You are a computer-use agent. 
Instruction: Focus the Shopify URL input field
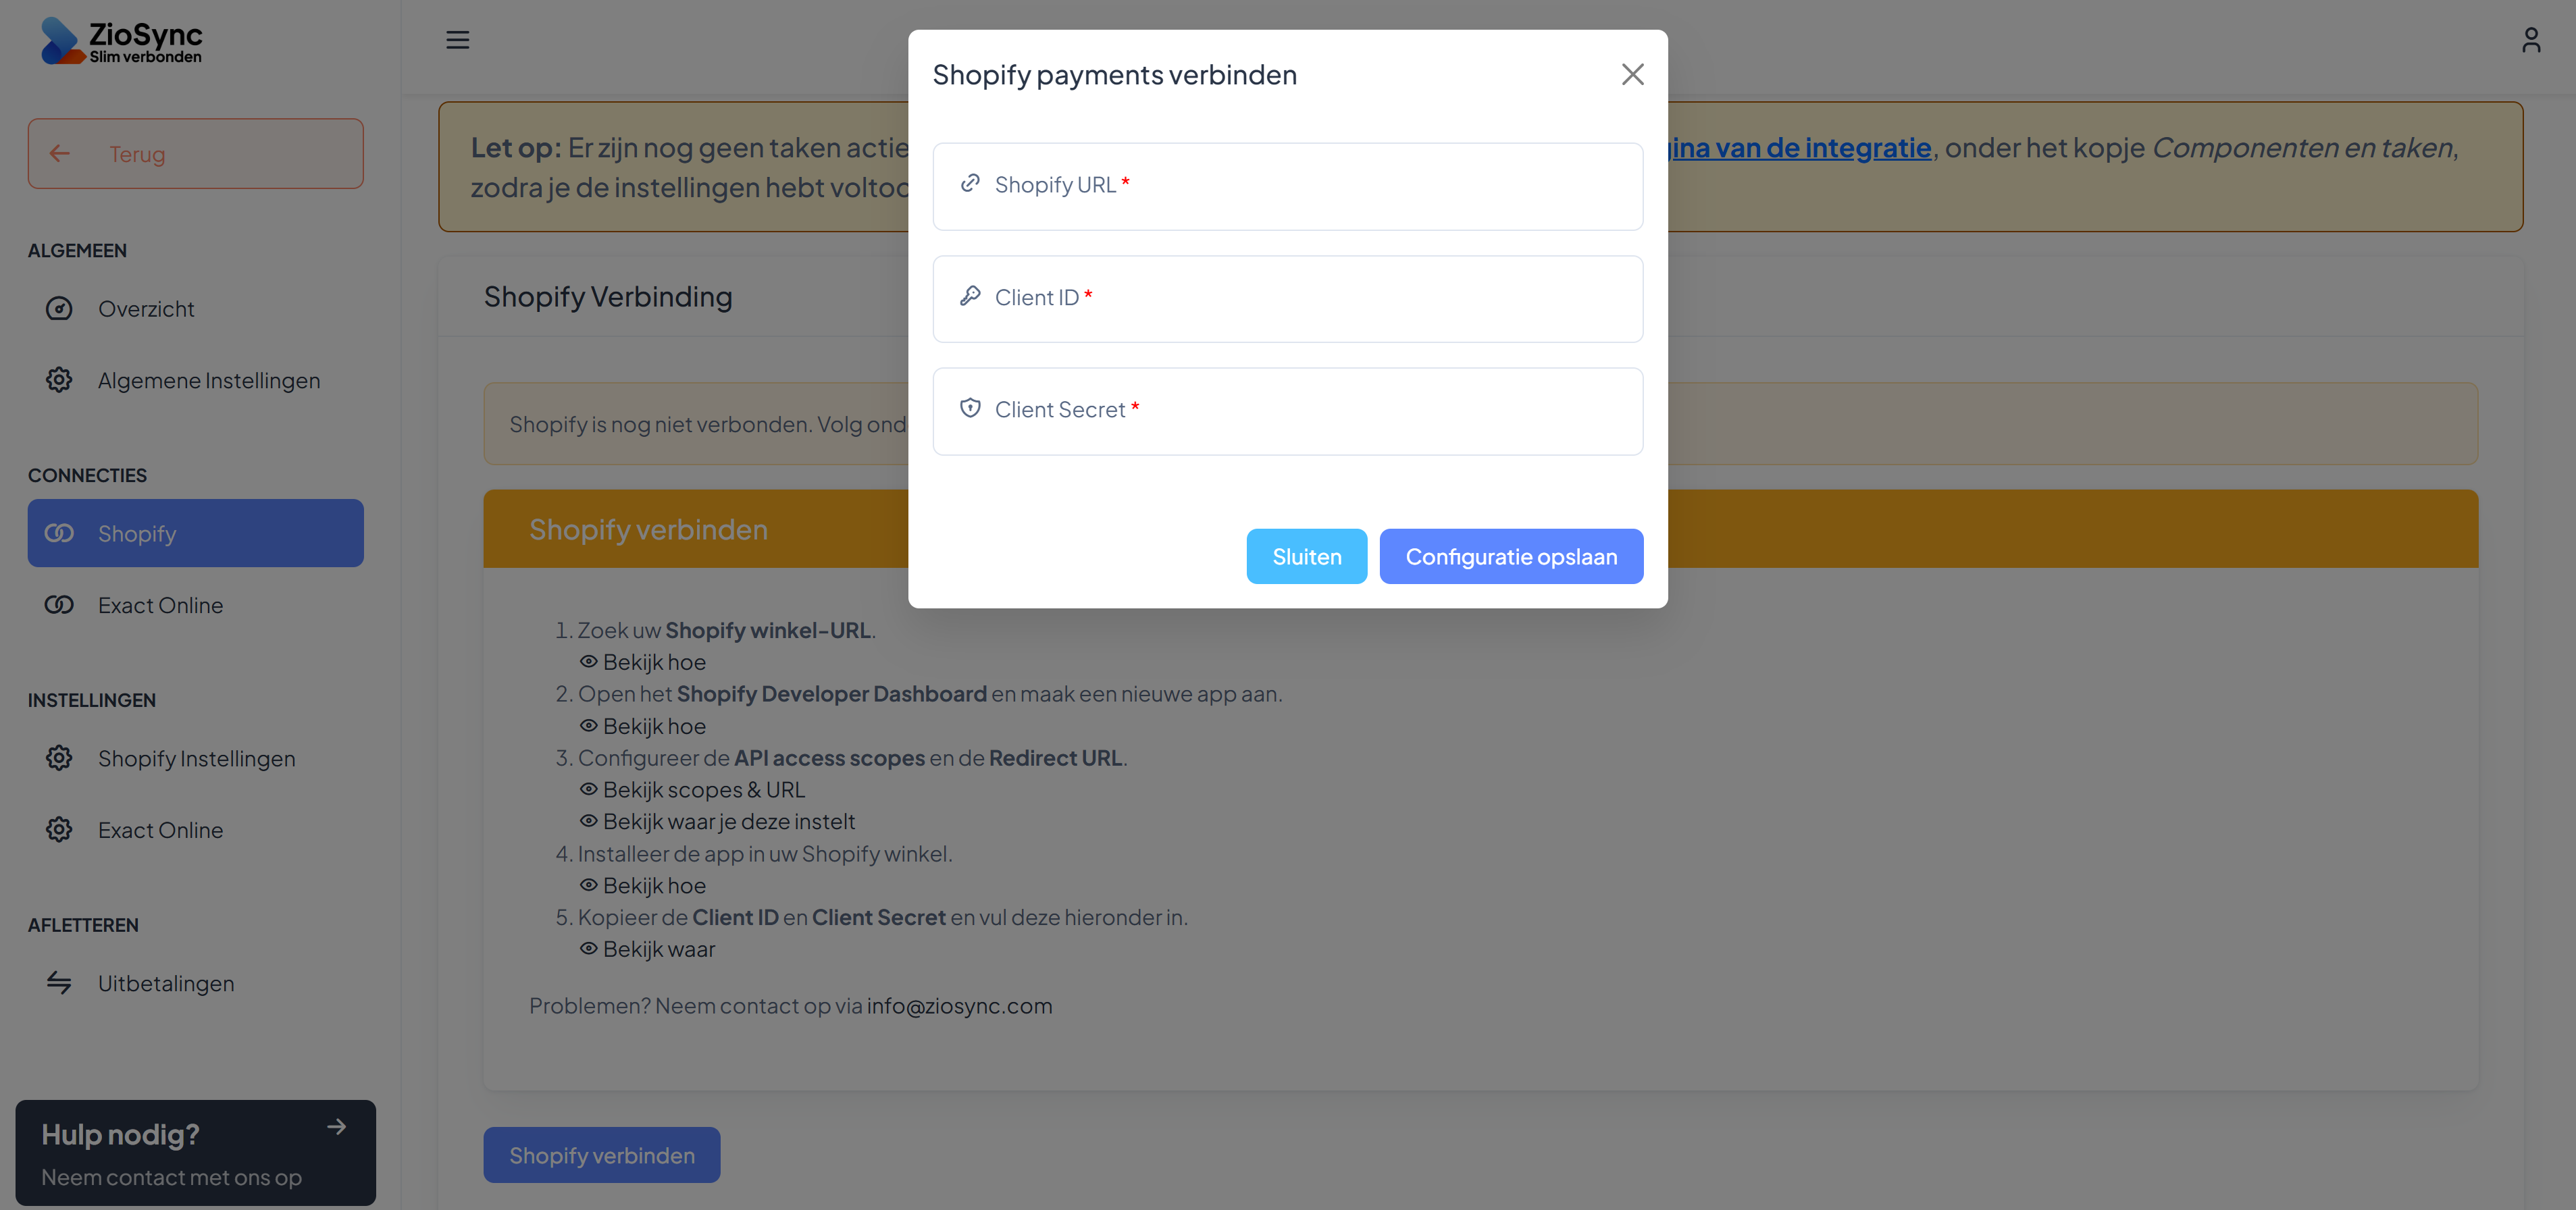pos(1287,186)
